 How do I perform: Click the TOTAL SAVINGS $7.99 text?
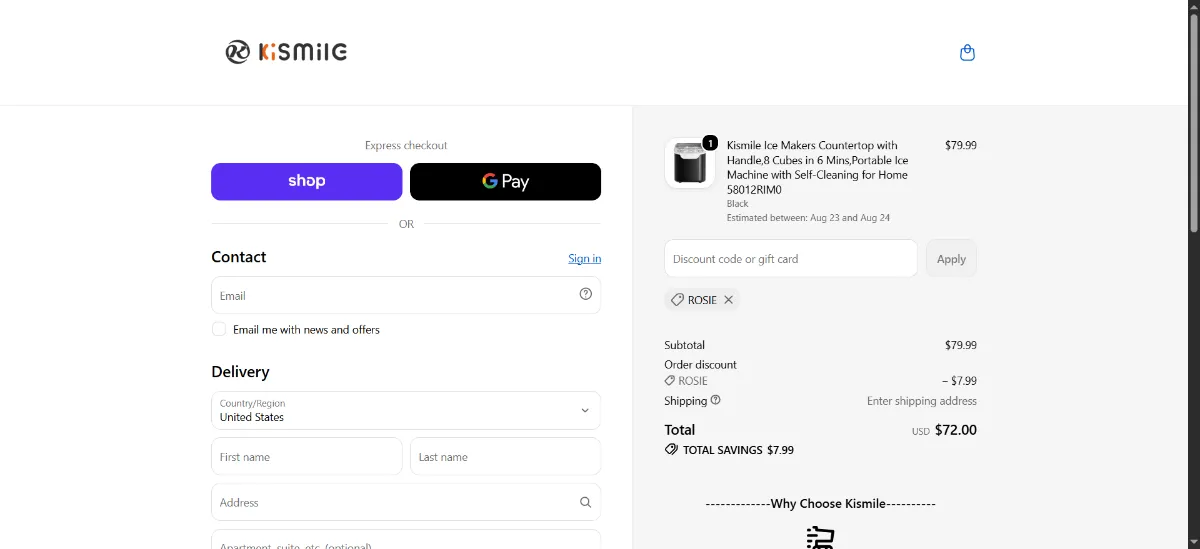pyautogui.click(x=738, y=450)
